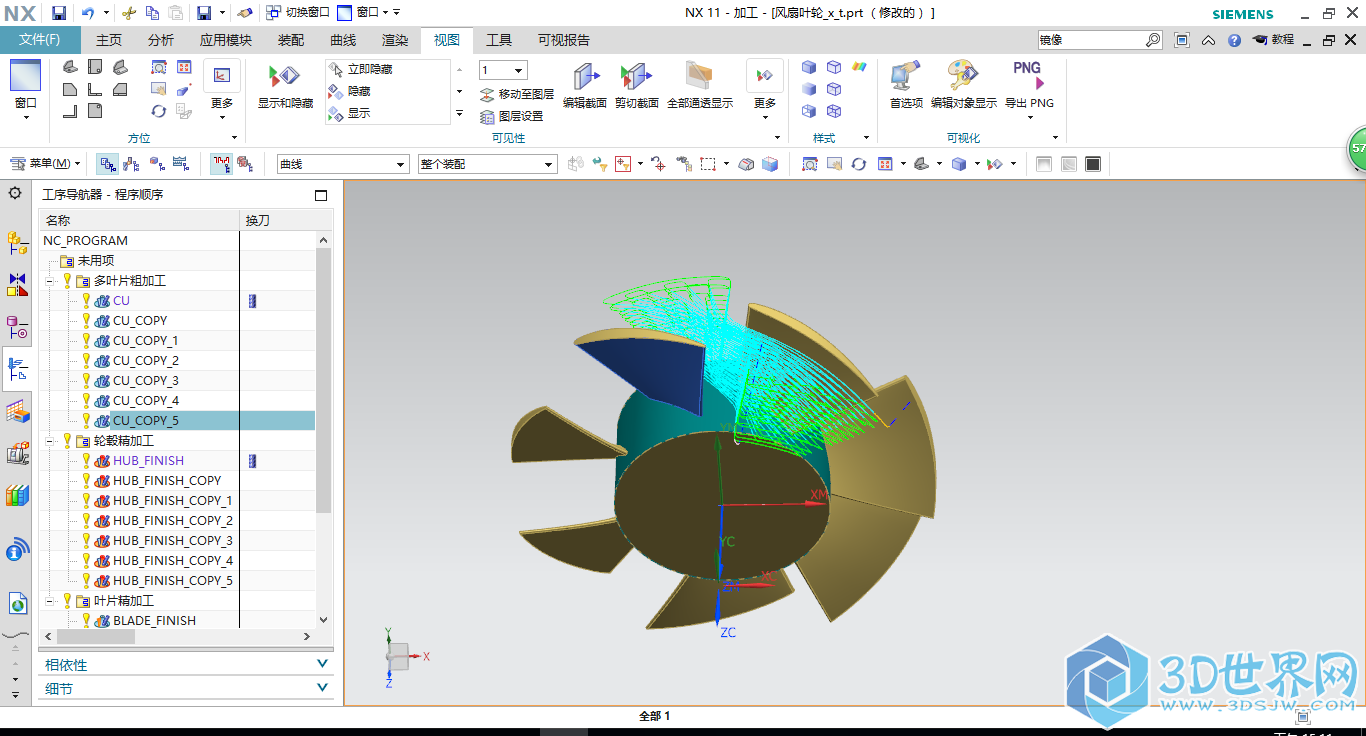Click the rainbow face analysis style icon
Image resolution: width=1366 pixels, height=736 pixels.
859,67
